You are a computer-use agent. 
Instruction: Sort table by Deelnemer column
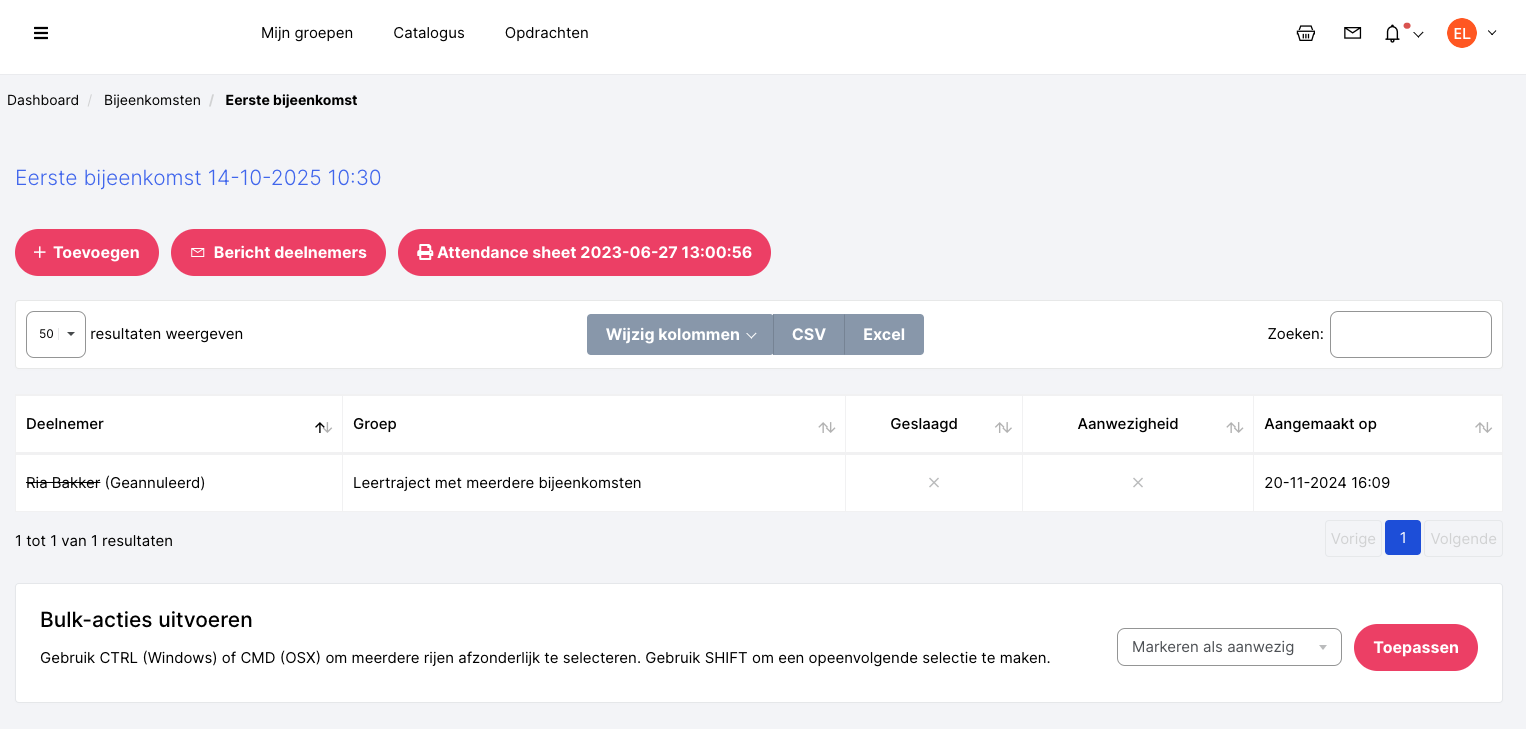point(178,424)
